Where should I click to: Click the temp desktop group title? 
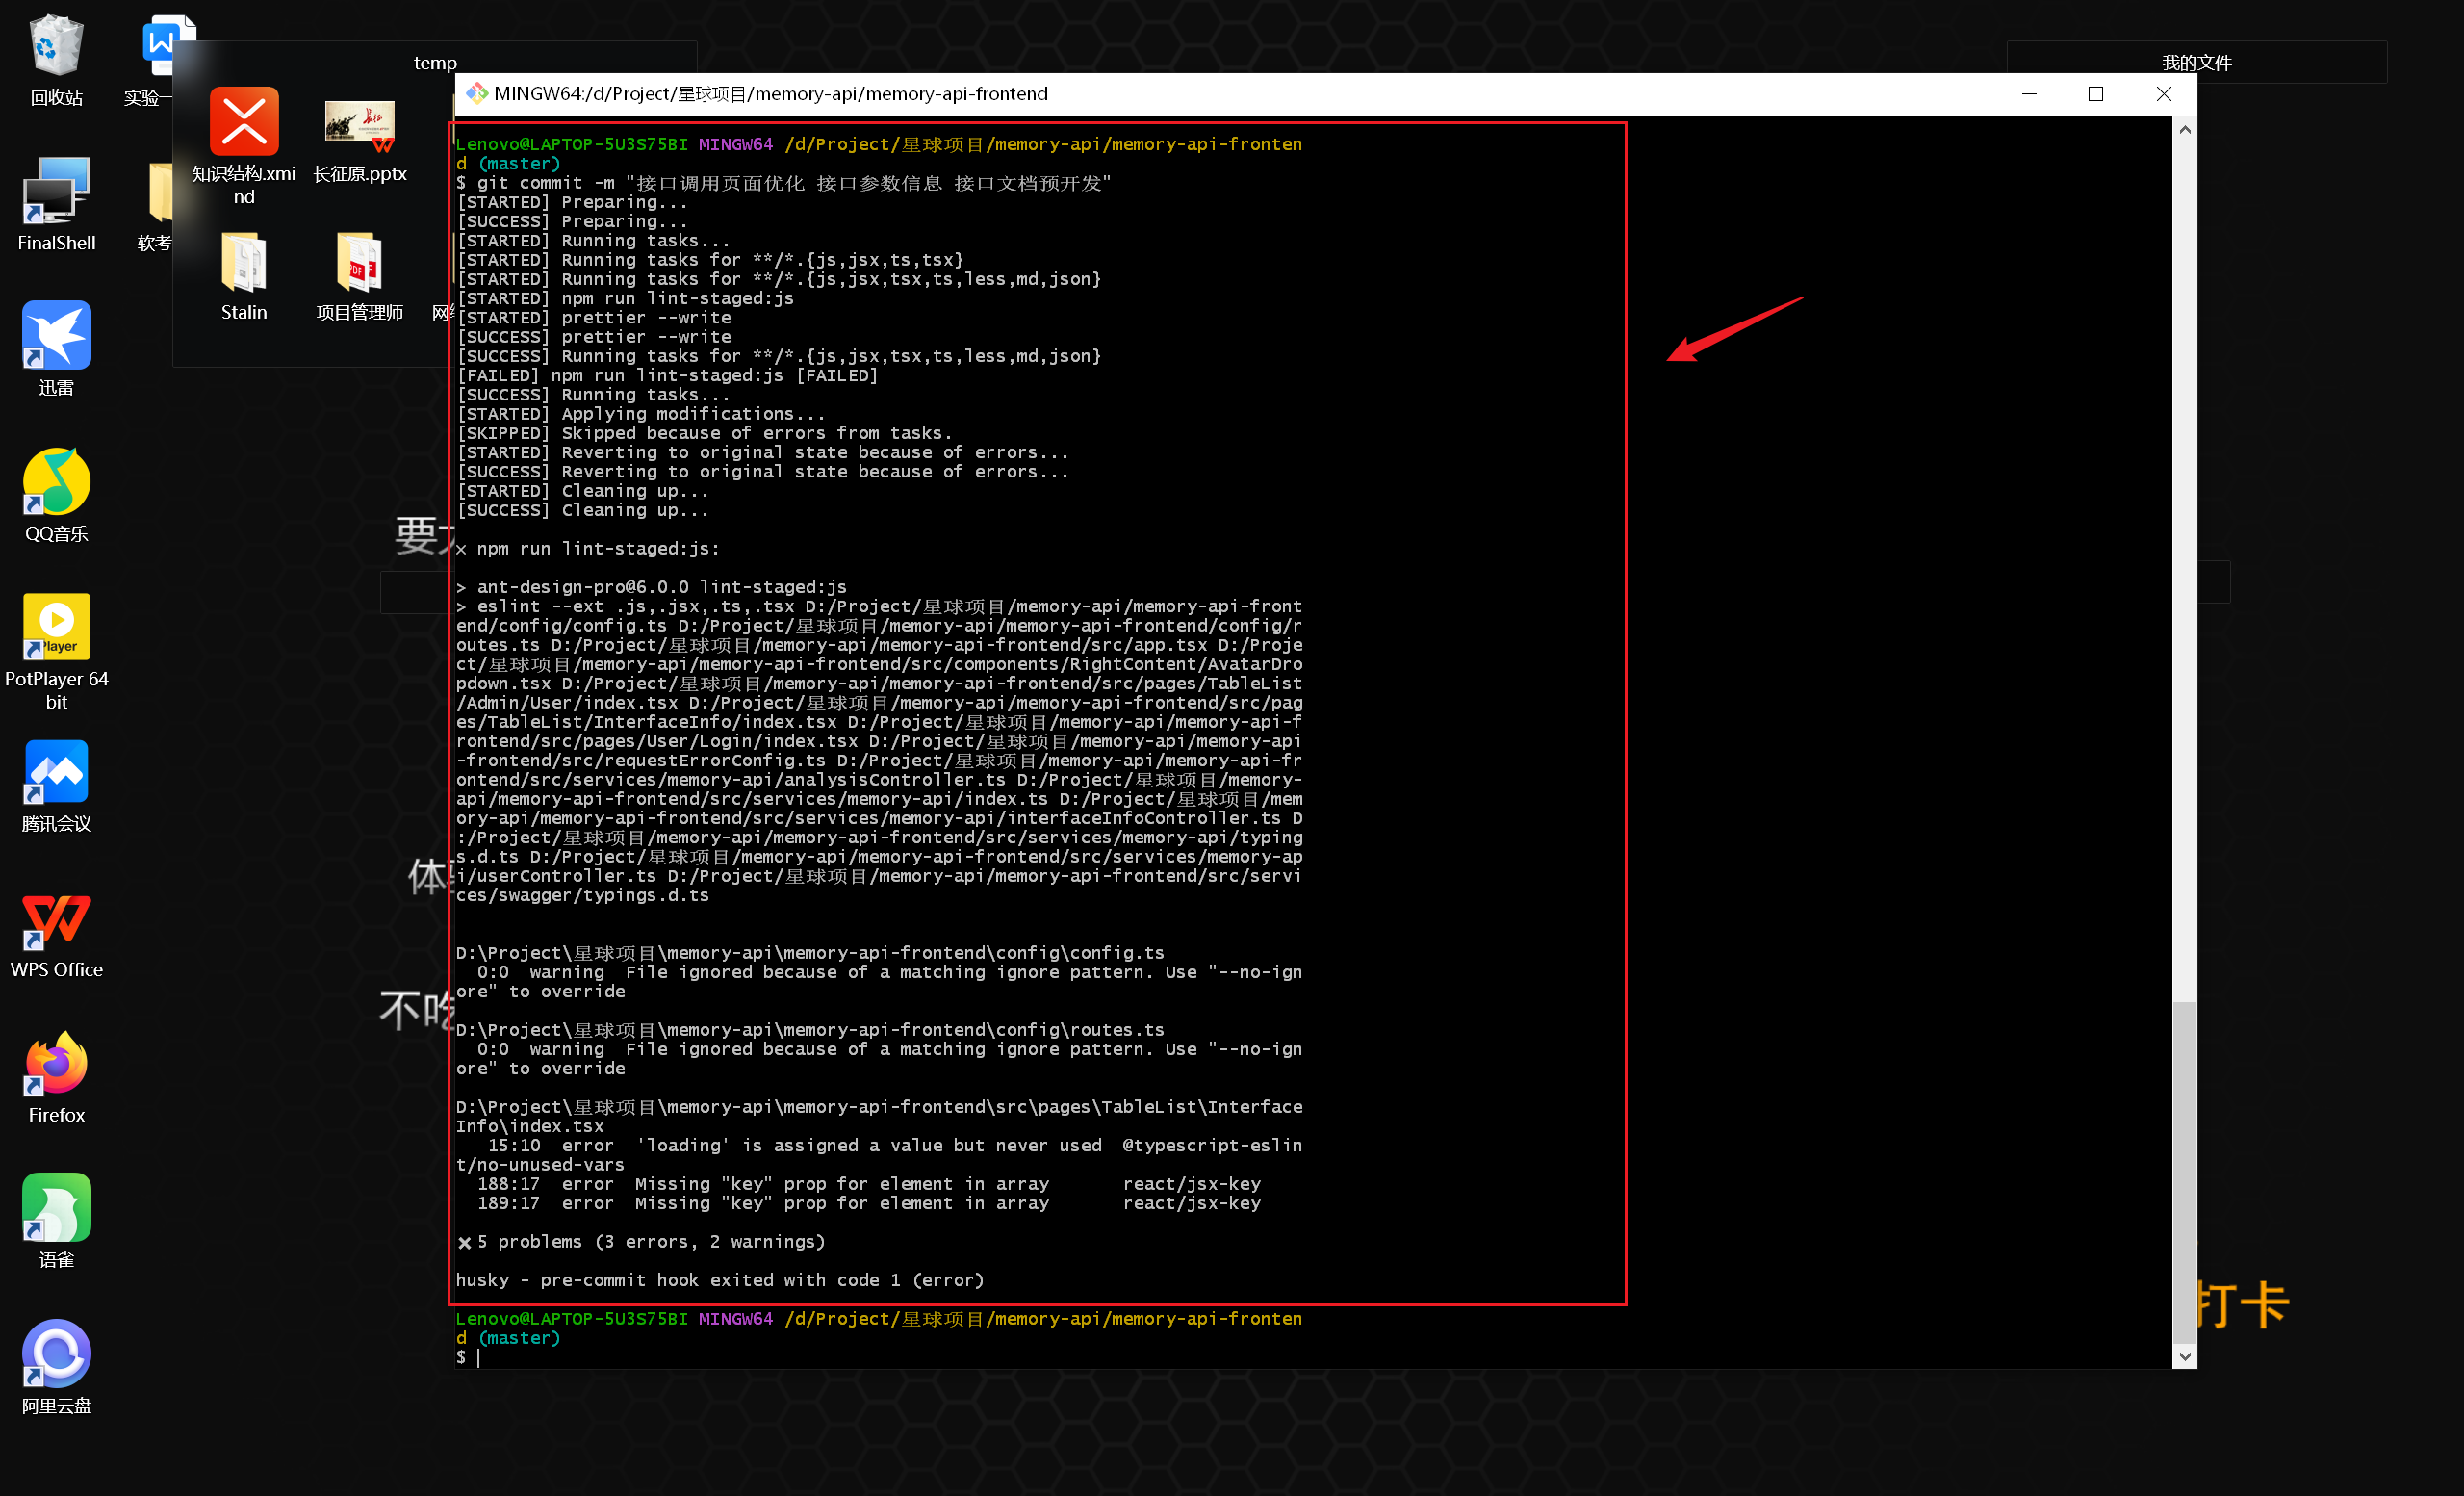click(x=435, y=63)
